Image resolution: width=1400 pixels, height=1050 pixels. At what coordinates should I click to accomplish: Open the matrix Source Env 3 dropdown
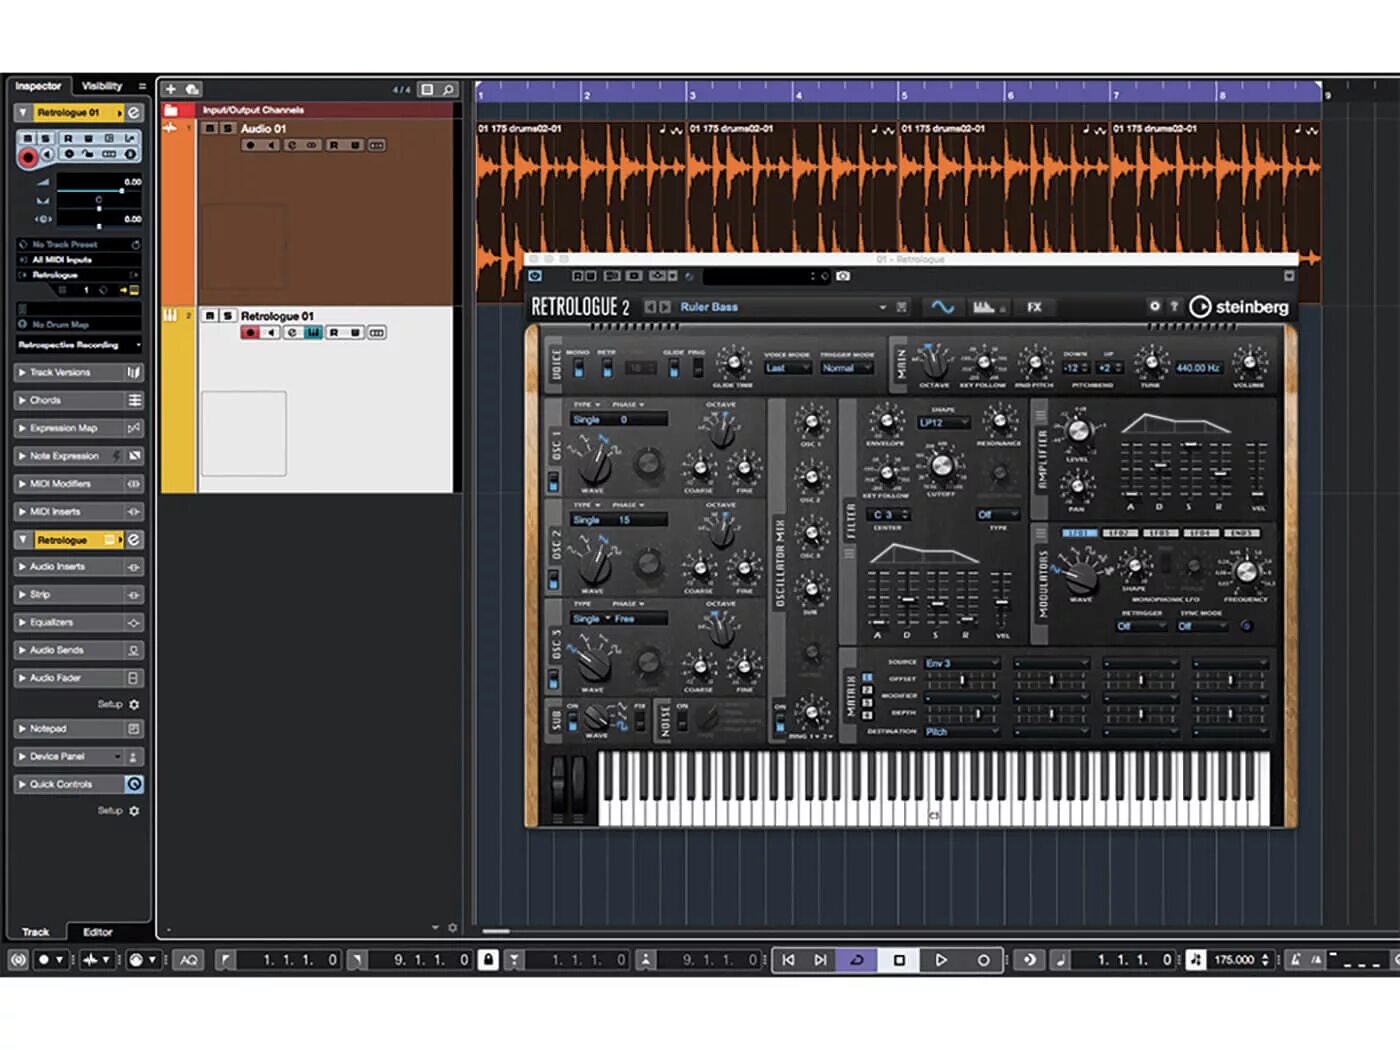[960, 663]
